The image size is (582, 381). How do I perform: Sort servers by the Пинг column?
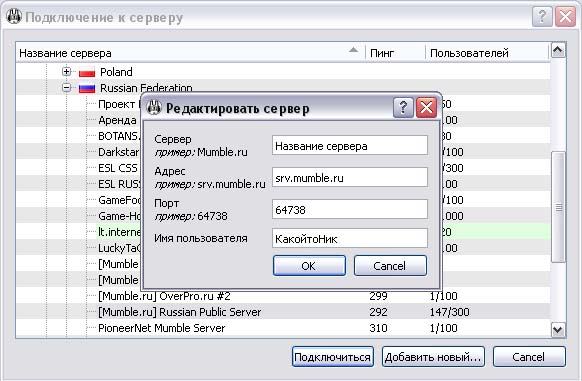(395, 53)
